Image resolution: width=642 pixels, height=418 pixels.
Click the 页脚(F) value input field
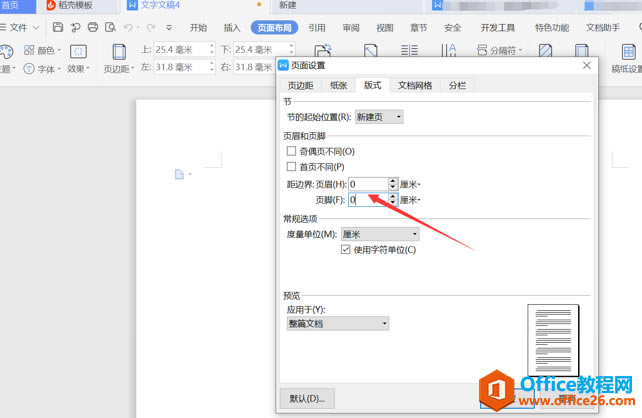click(367, 200)
